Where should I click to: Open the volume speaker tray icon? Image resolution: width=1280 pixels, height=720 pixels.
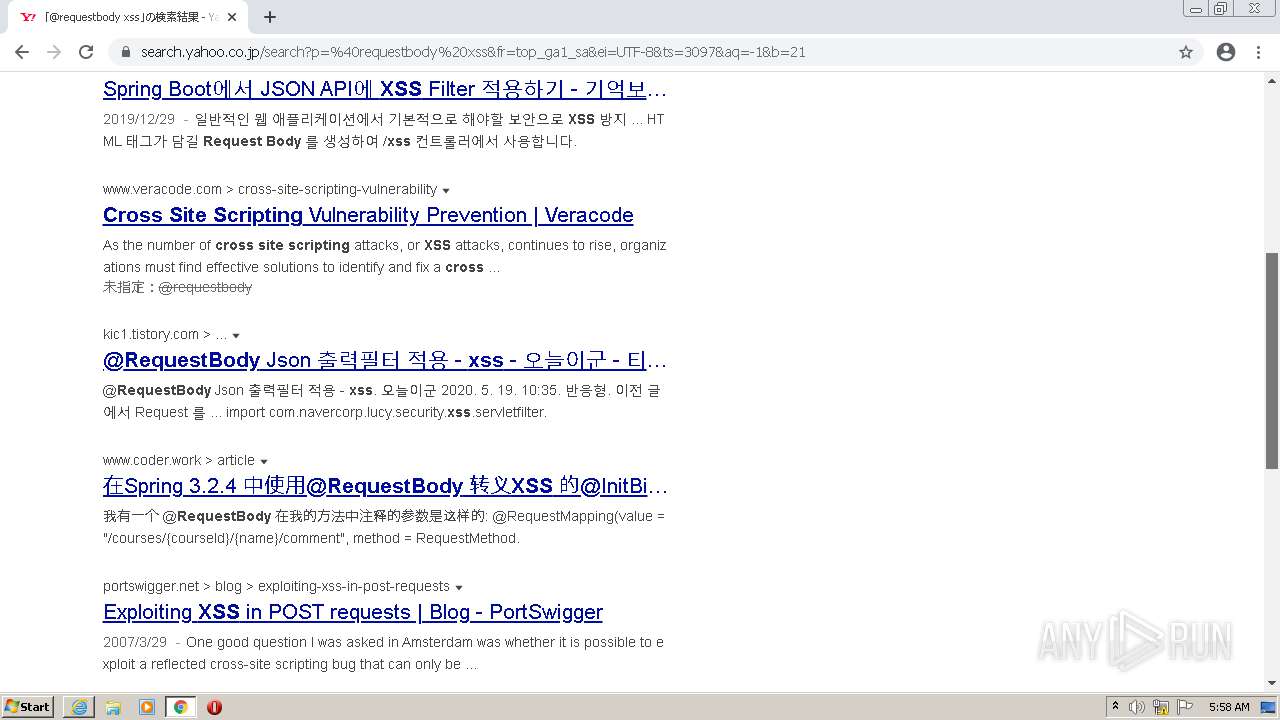pos(1137,707)
